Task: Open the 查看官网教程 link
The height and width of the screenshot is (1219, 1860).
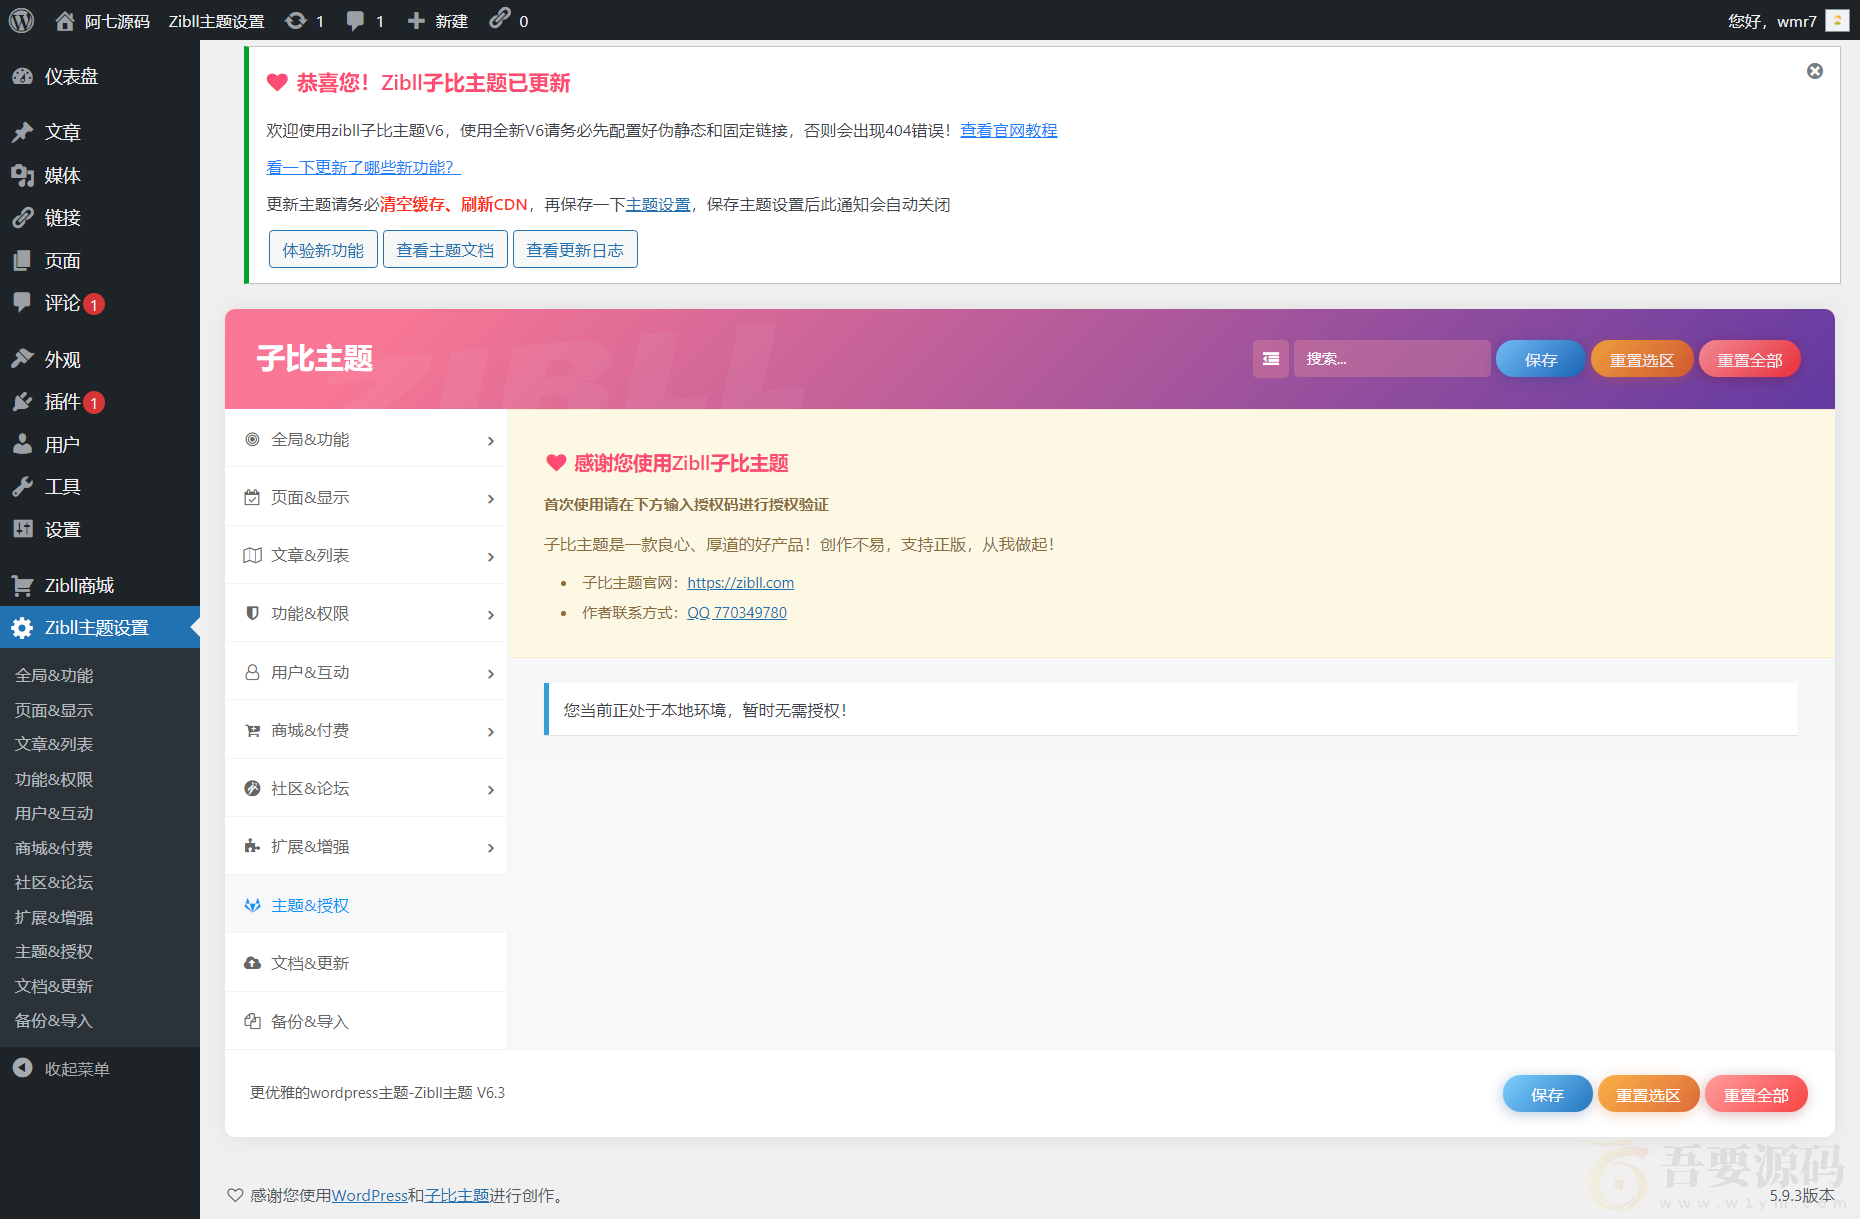Action: click(1008, 130)
